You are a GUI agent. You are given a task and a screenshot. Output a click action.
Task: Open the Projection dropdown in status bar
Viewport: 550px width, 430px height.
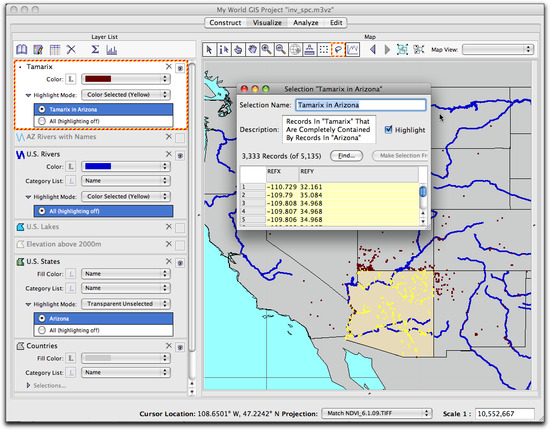click(x=377, y=414)
